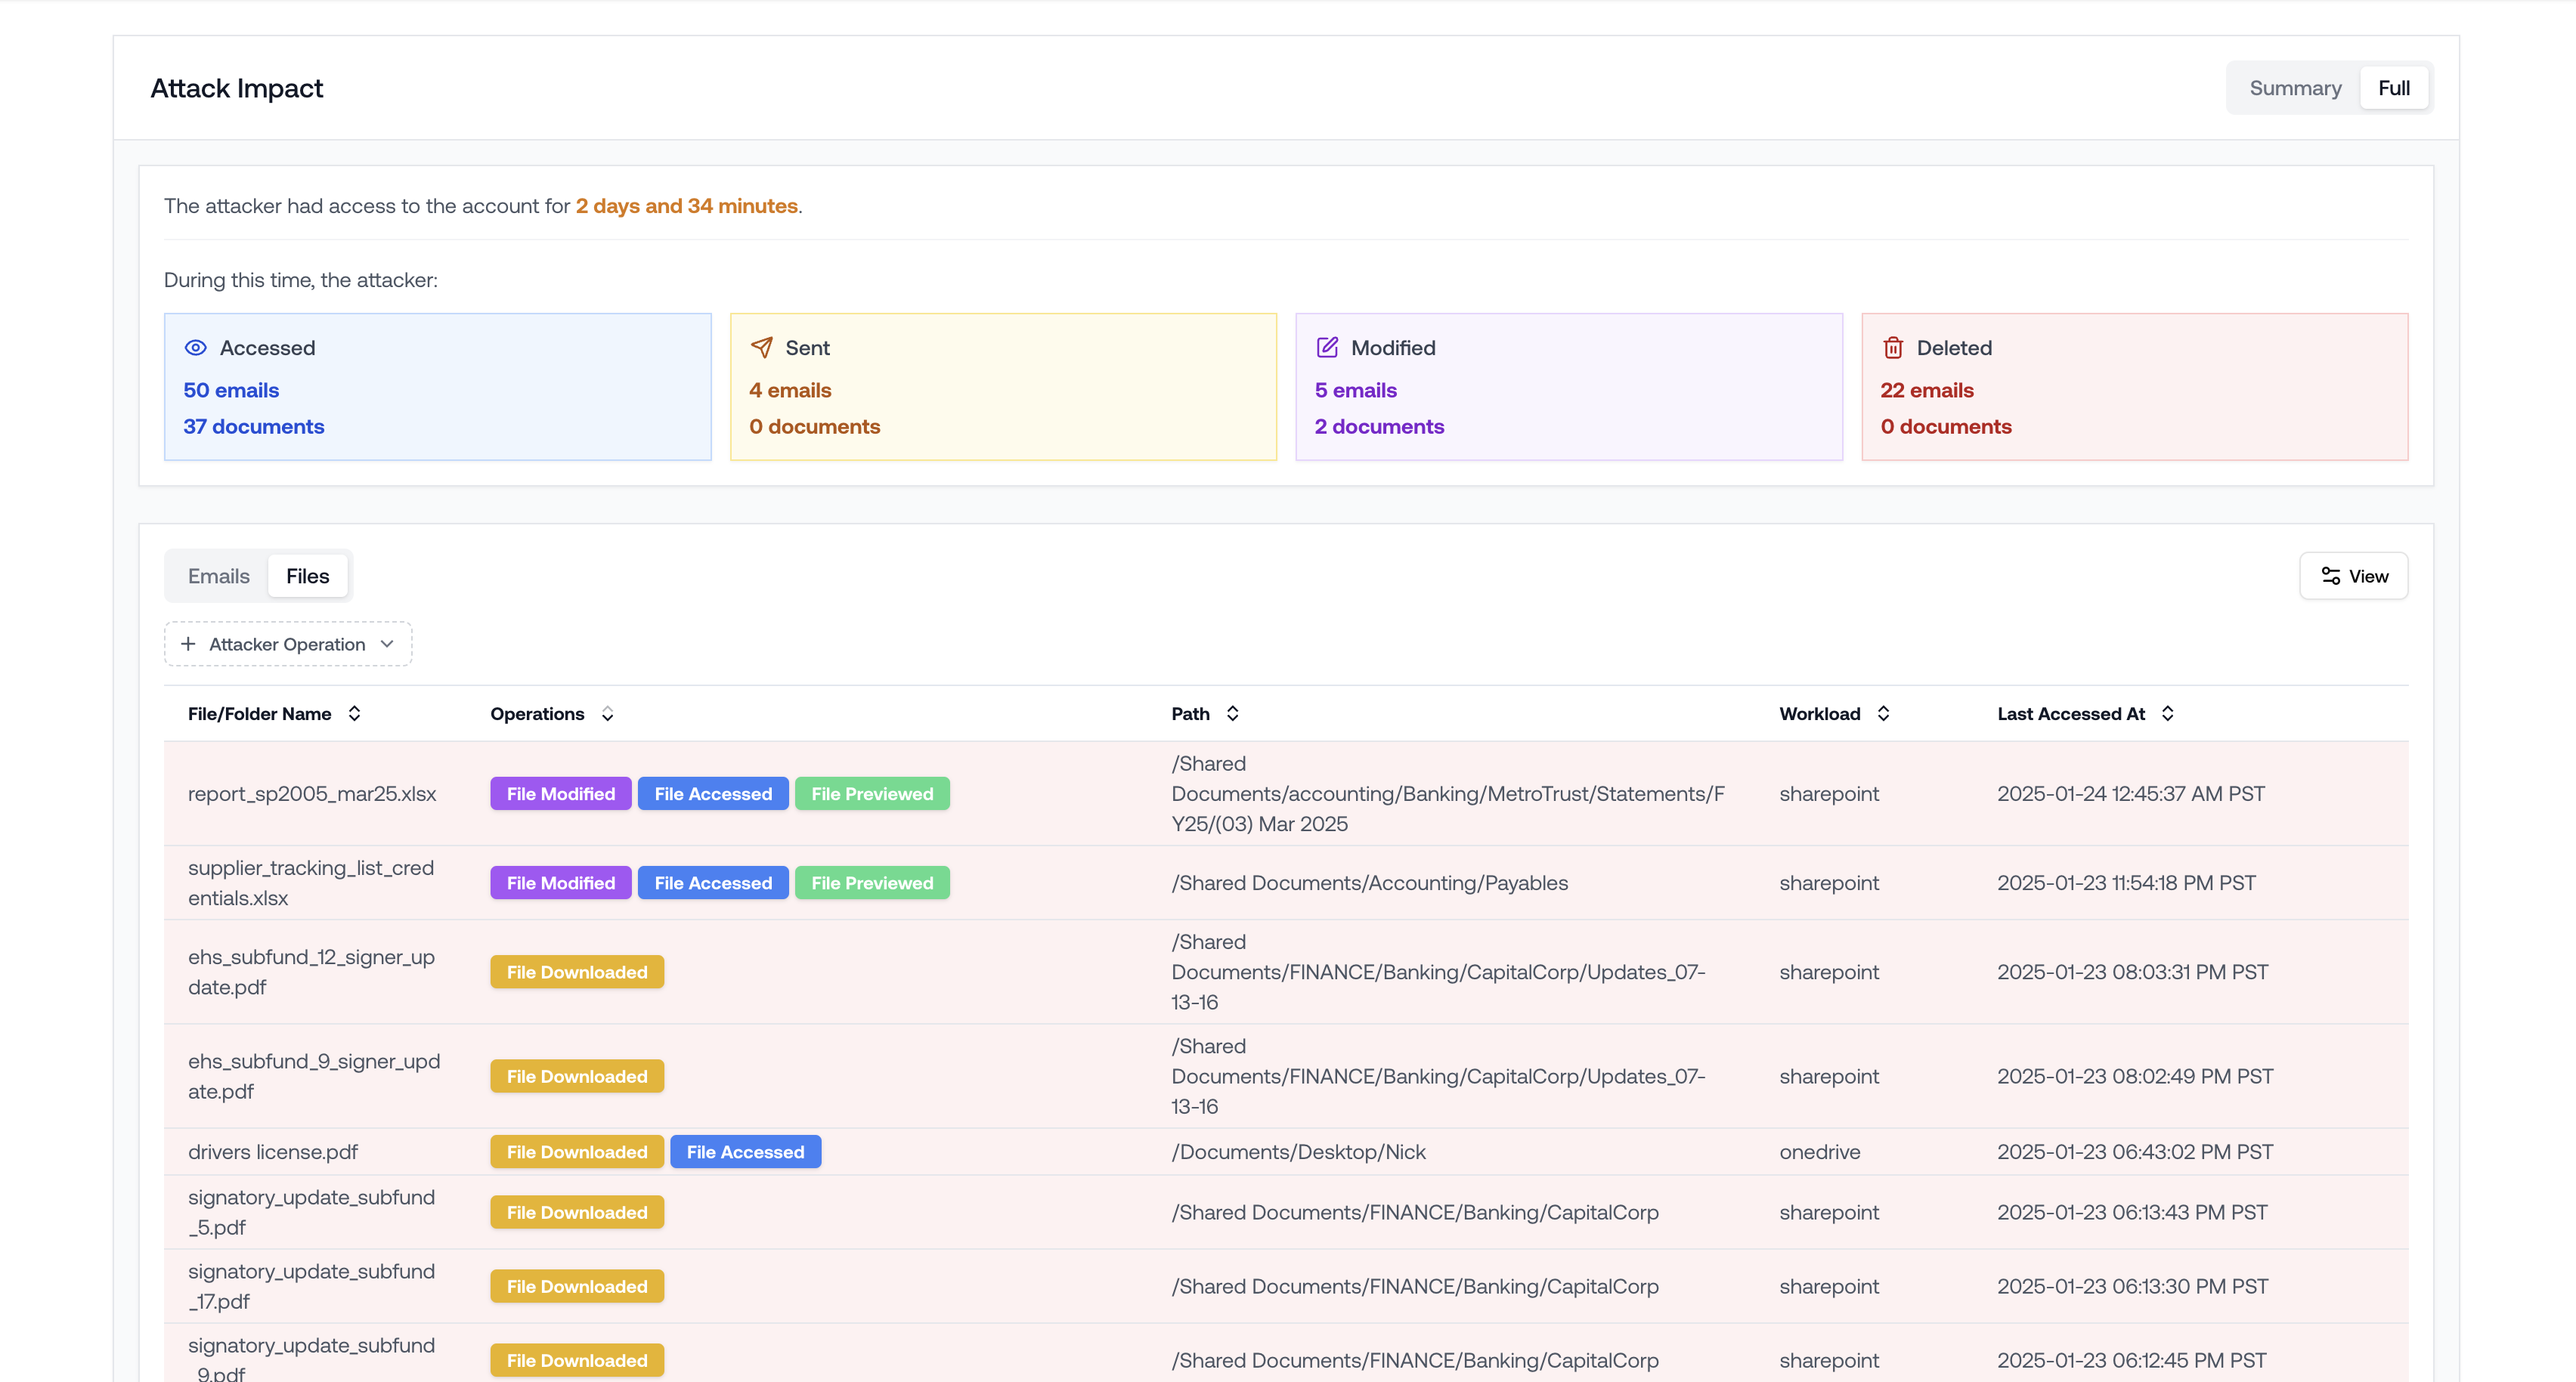Image resolution: width=2576 pixels, height=1382 pixels.
Task: Click the eye icon in Accessed card
Action: click(196, 348)
